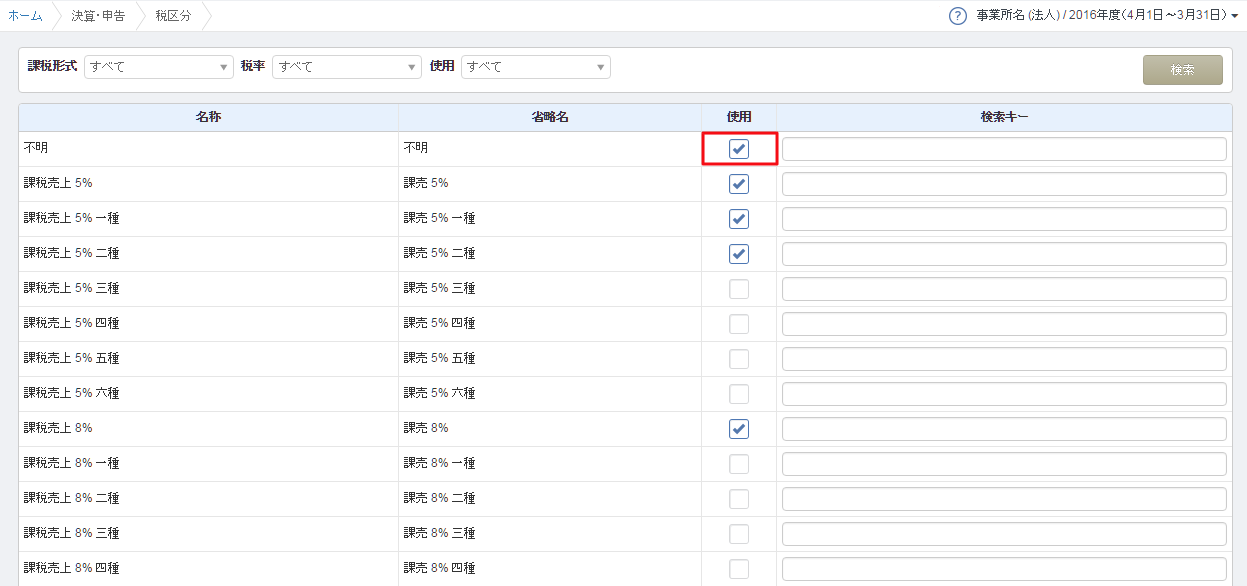Toggle 使用 checkbox for 課税売上 5% 二種
1247x586 pixels.
click(x=739, y=254)
